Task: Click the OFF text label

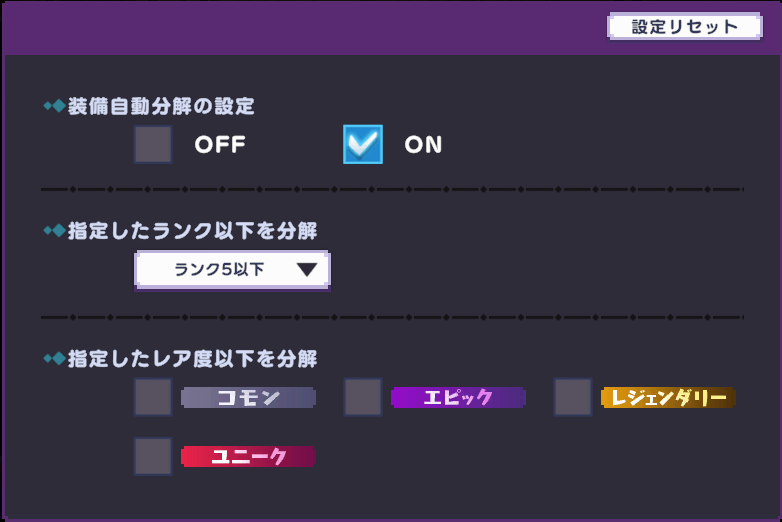Action: (x=220, y=145)
